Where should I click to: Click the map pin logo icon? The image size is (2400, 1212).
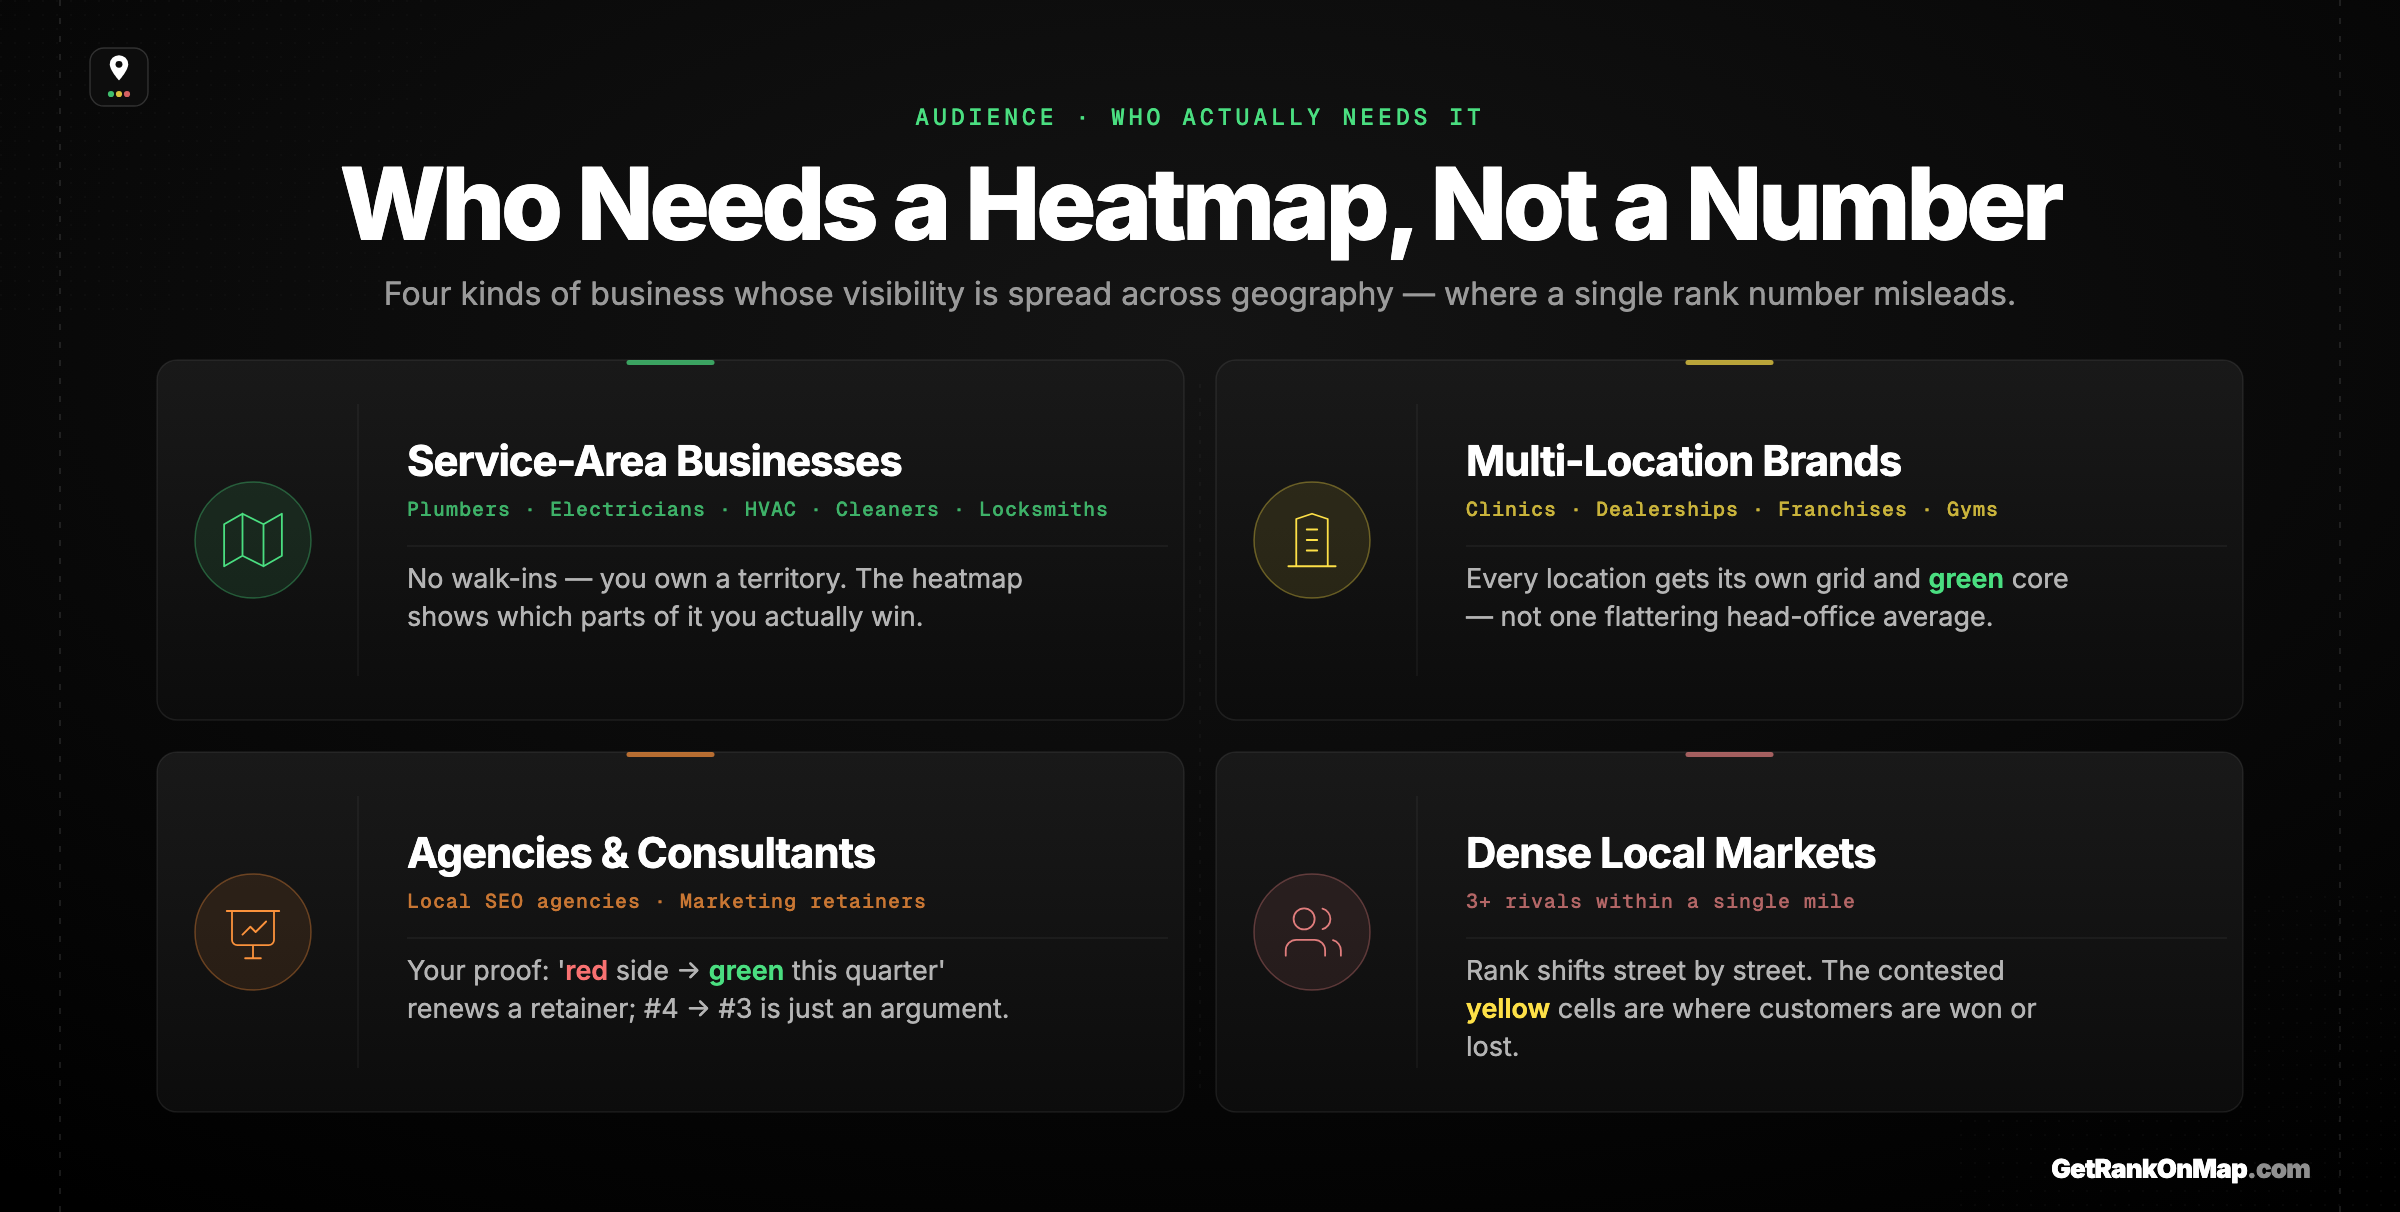(x=119, y=77)
